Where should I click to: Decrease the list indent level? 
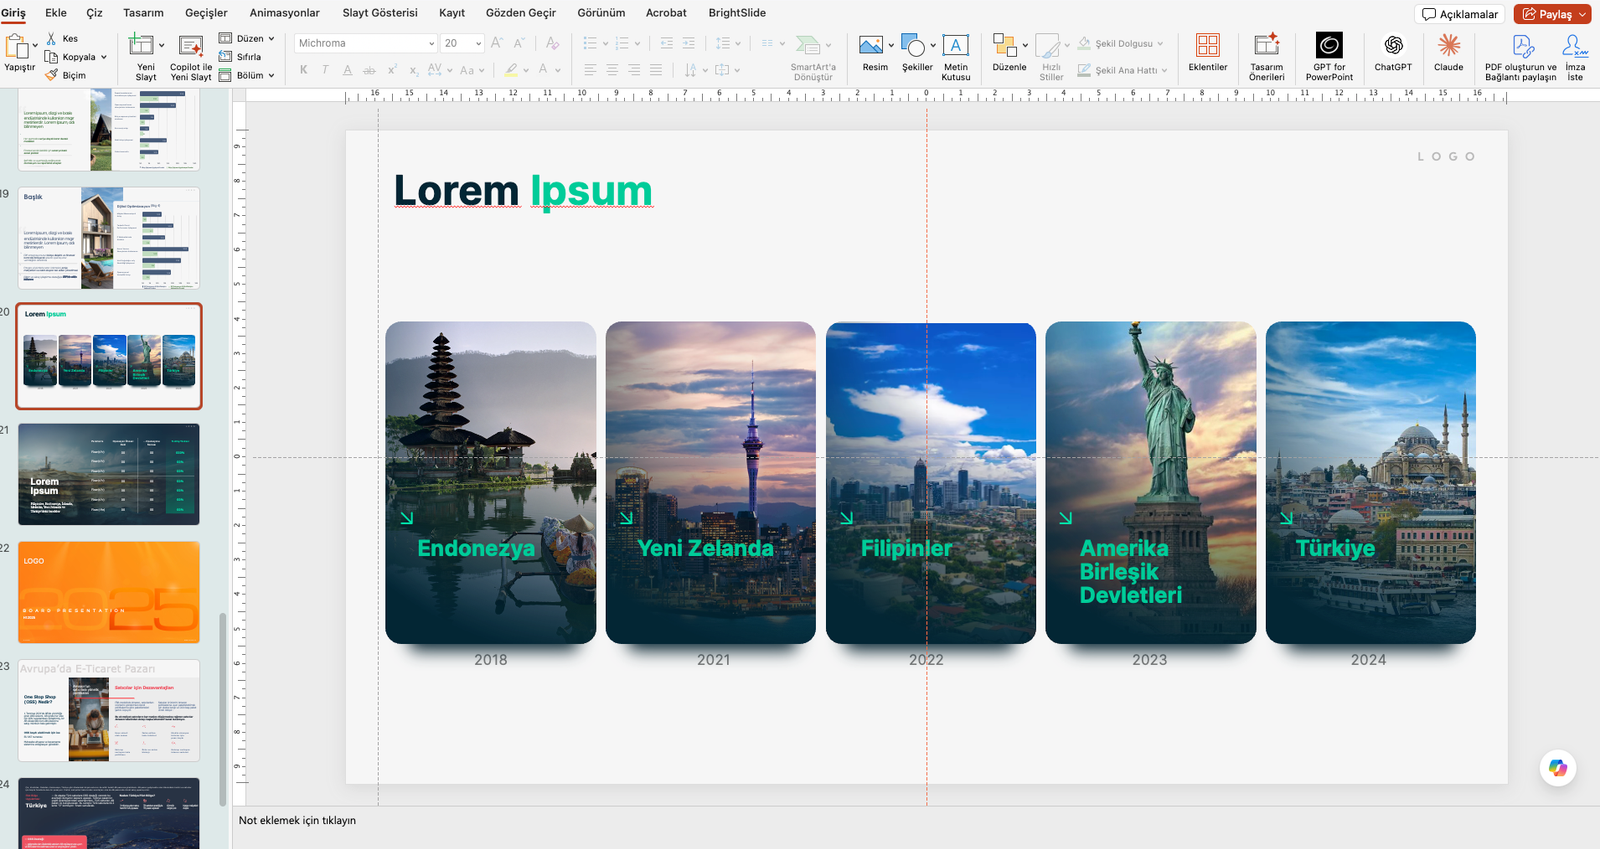667,43
